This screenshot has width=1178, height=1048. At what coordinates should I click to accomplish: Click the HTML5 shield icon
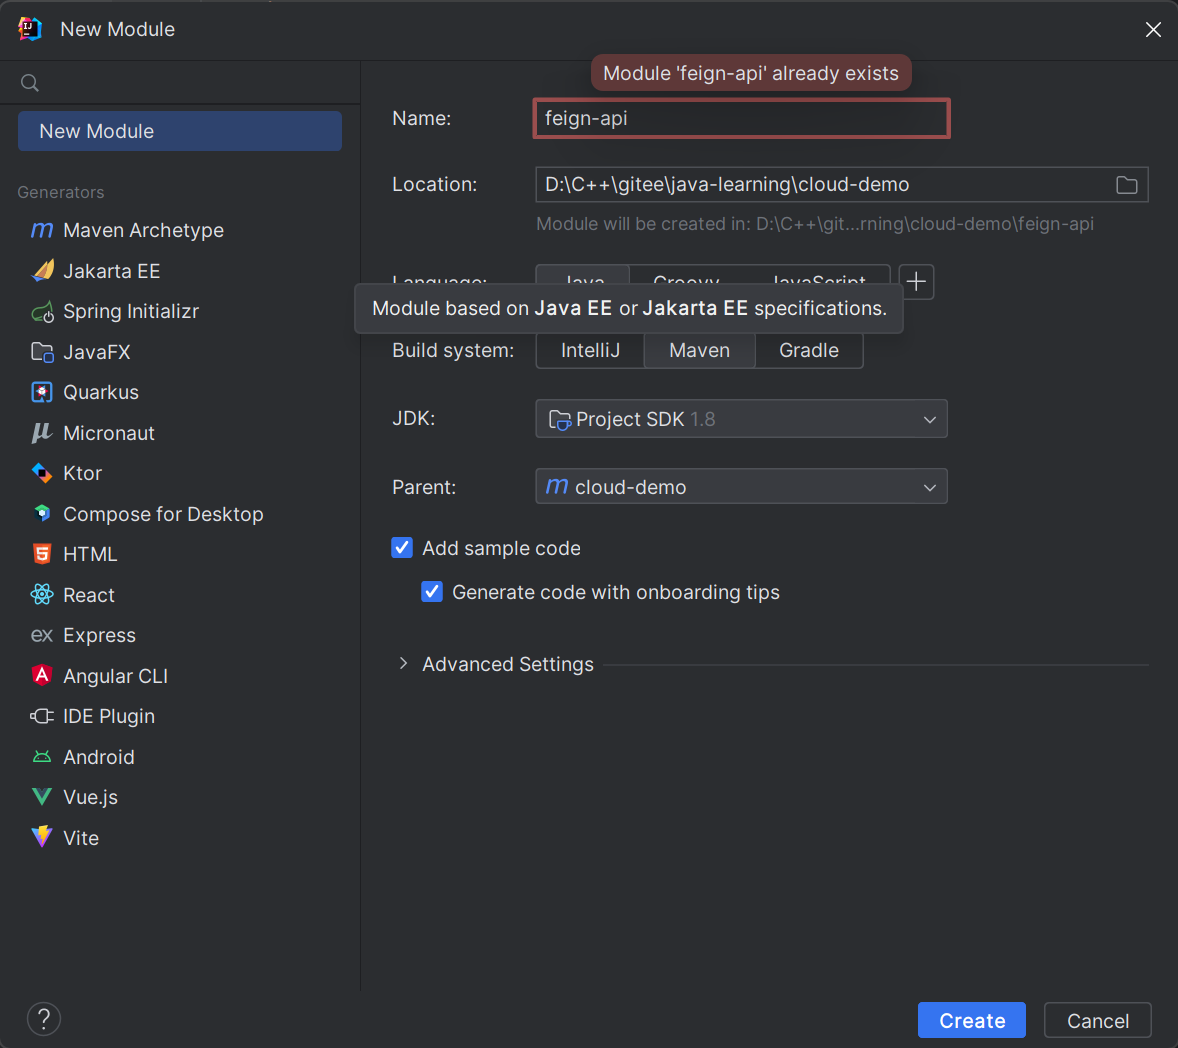(x=42, y=554)
